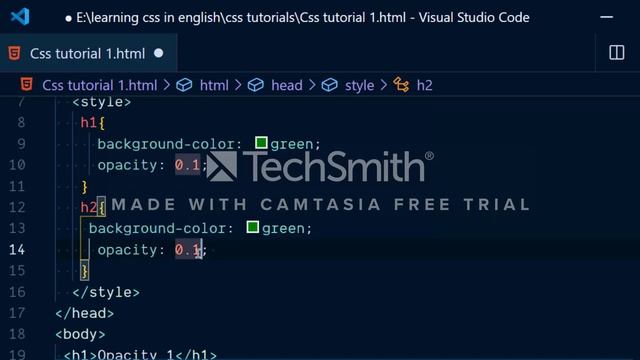This screenshot has height=360, width=640.
Task: Open the Css tutorial 1.html breadcrumb
Action: [100, 85]
